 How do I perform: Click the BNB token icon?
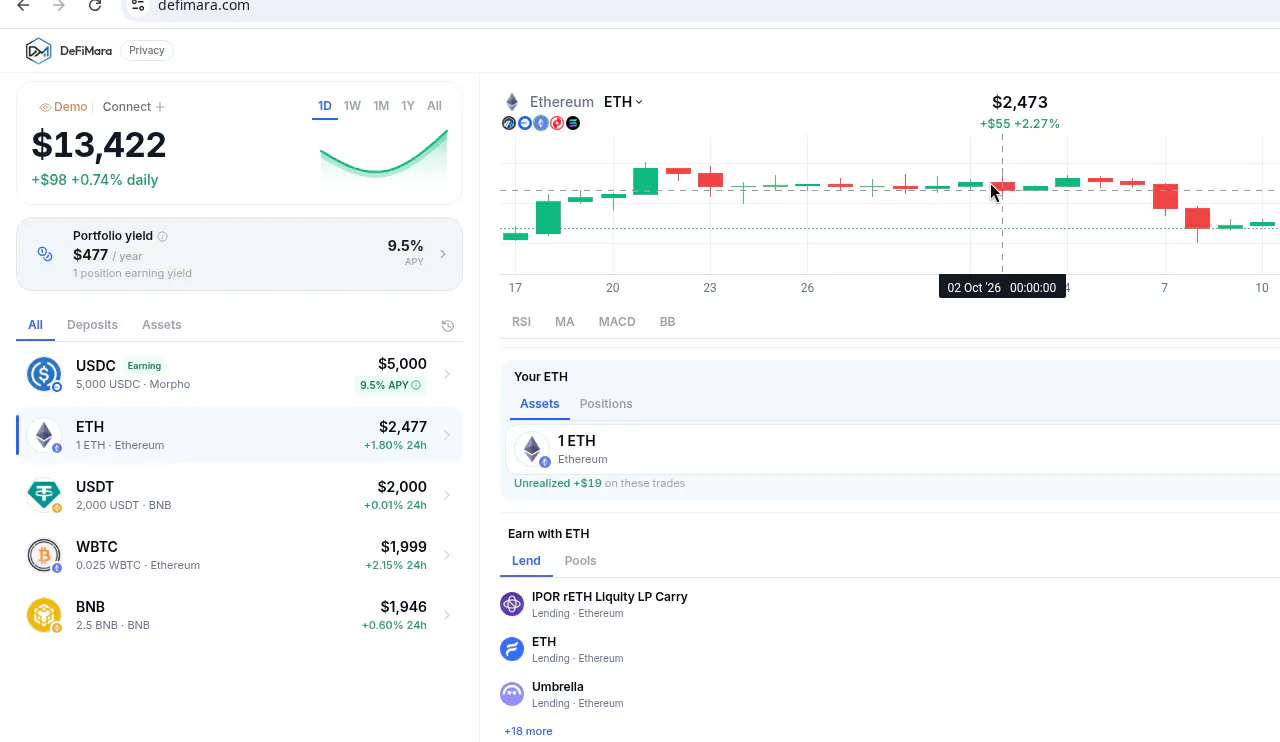click(44, 615)
